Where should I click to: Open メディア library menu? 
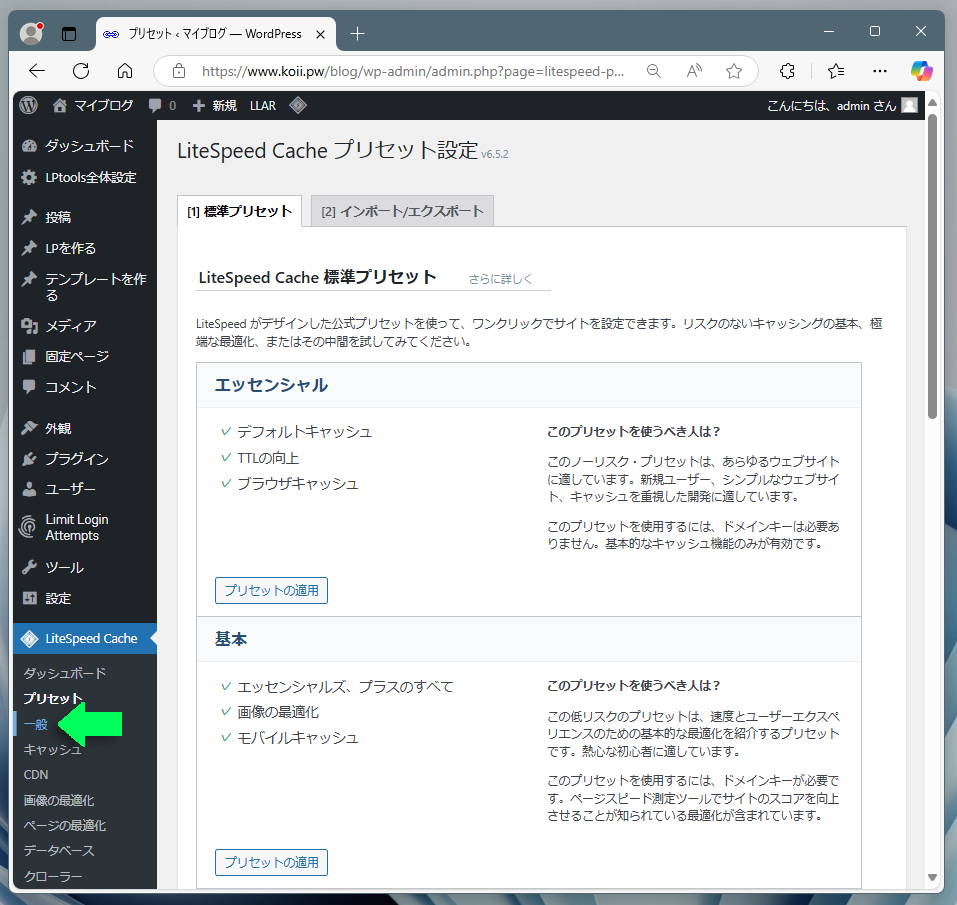(x=85, y=326)
